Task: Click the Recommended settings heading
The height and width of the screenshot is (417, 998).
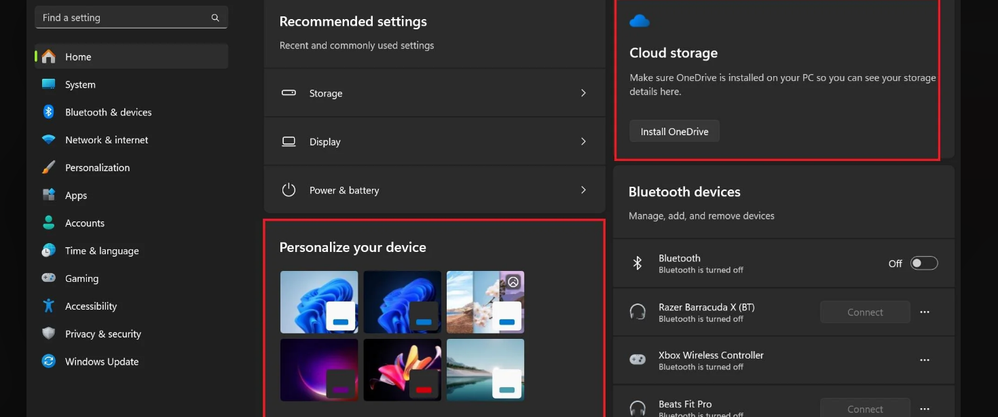Action: 353,22
